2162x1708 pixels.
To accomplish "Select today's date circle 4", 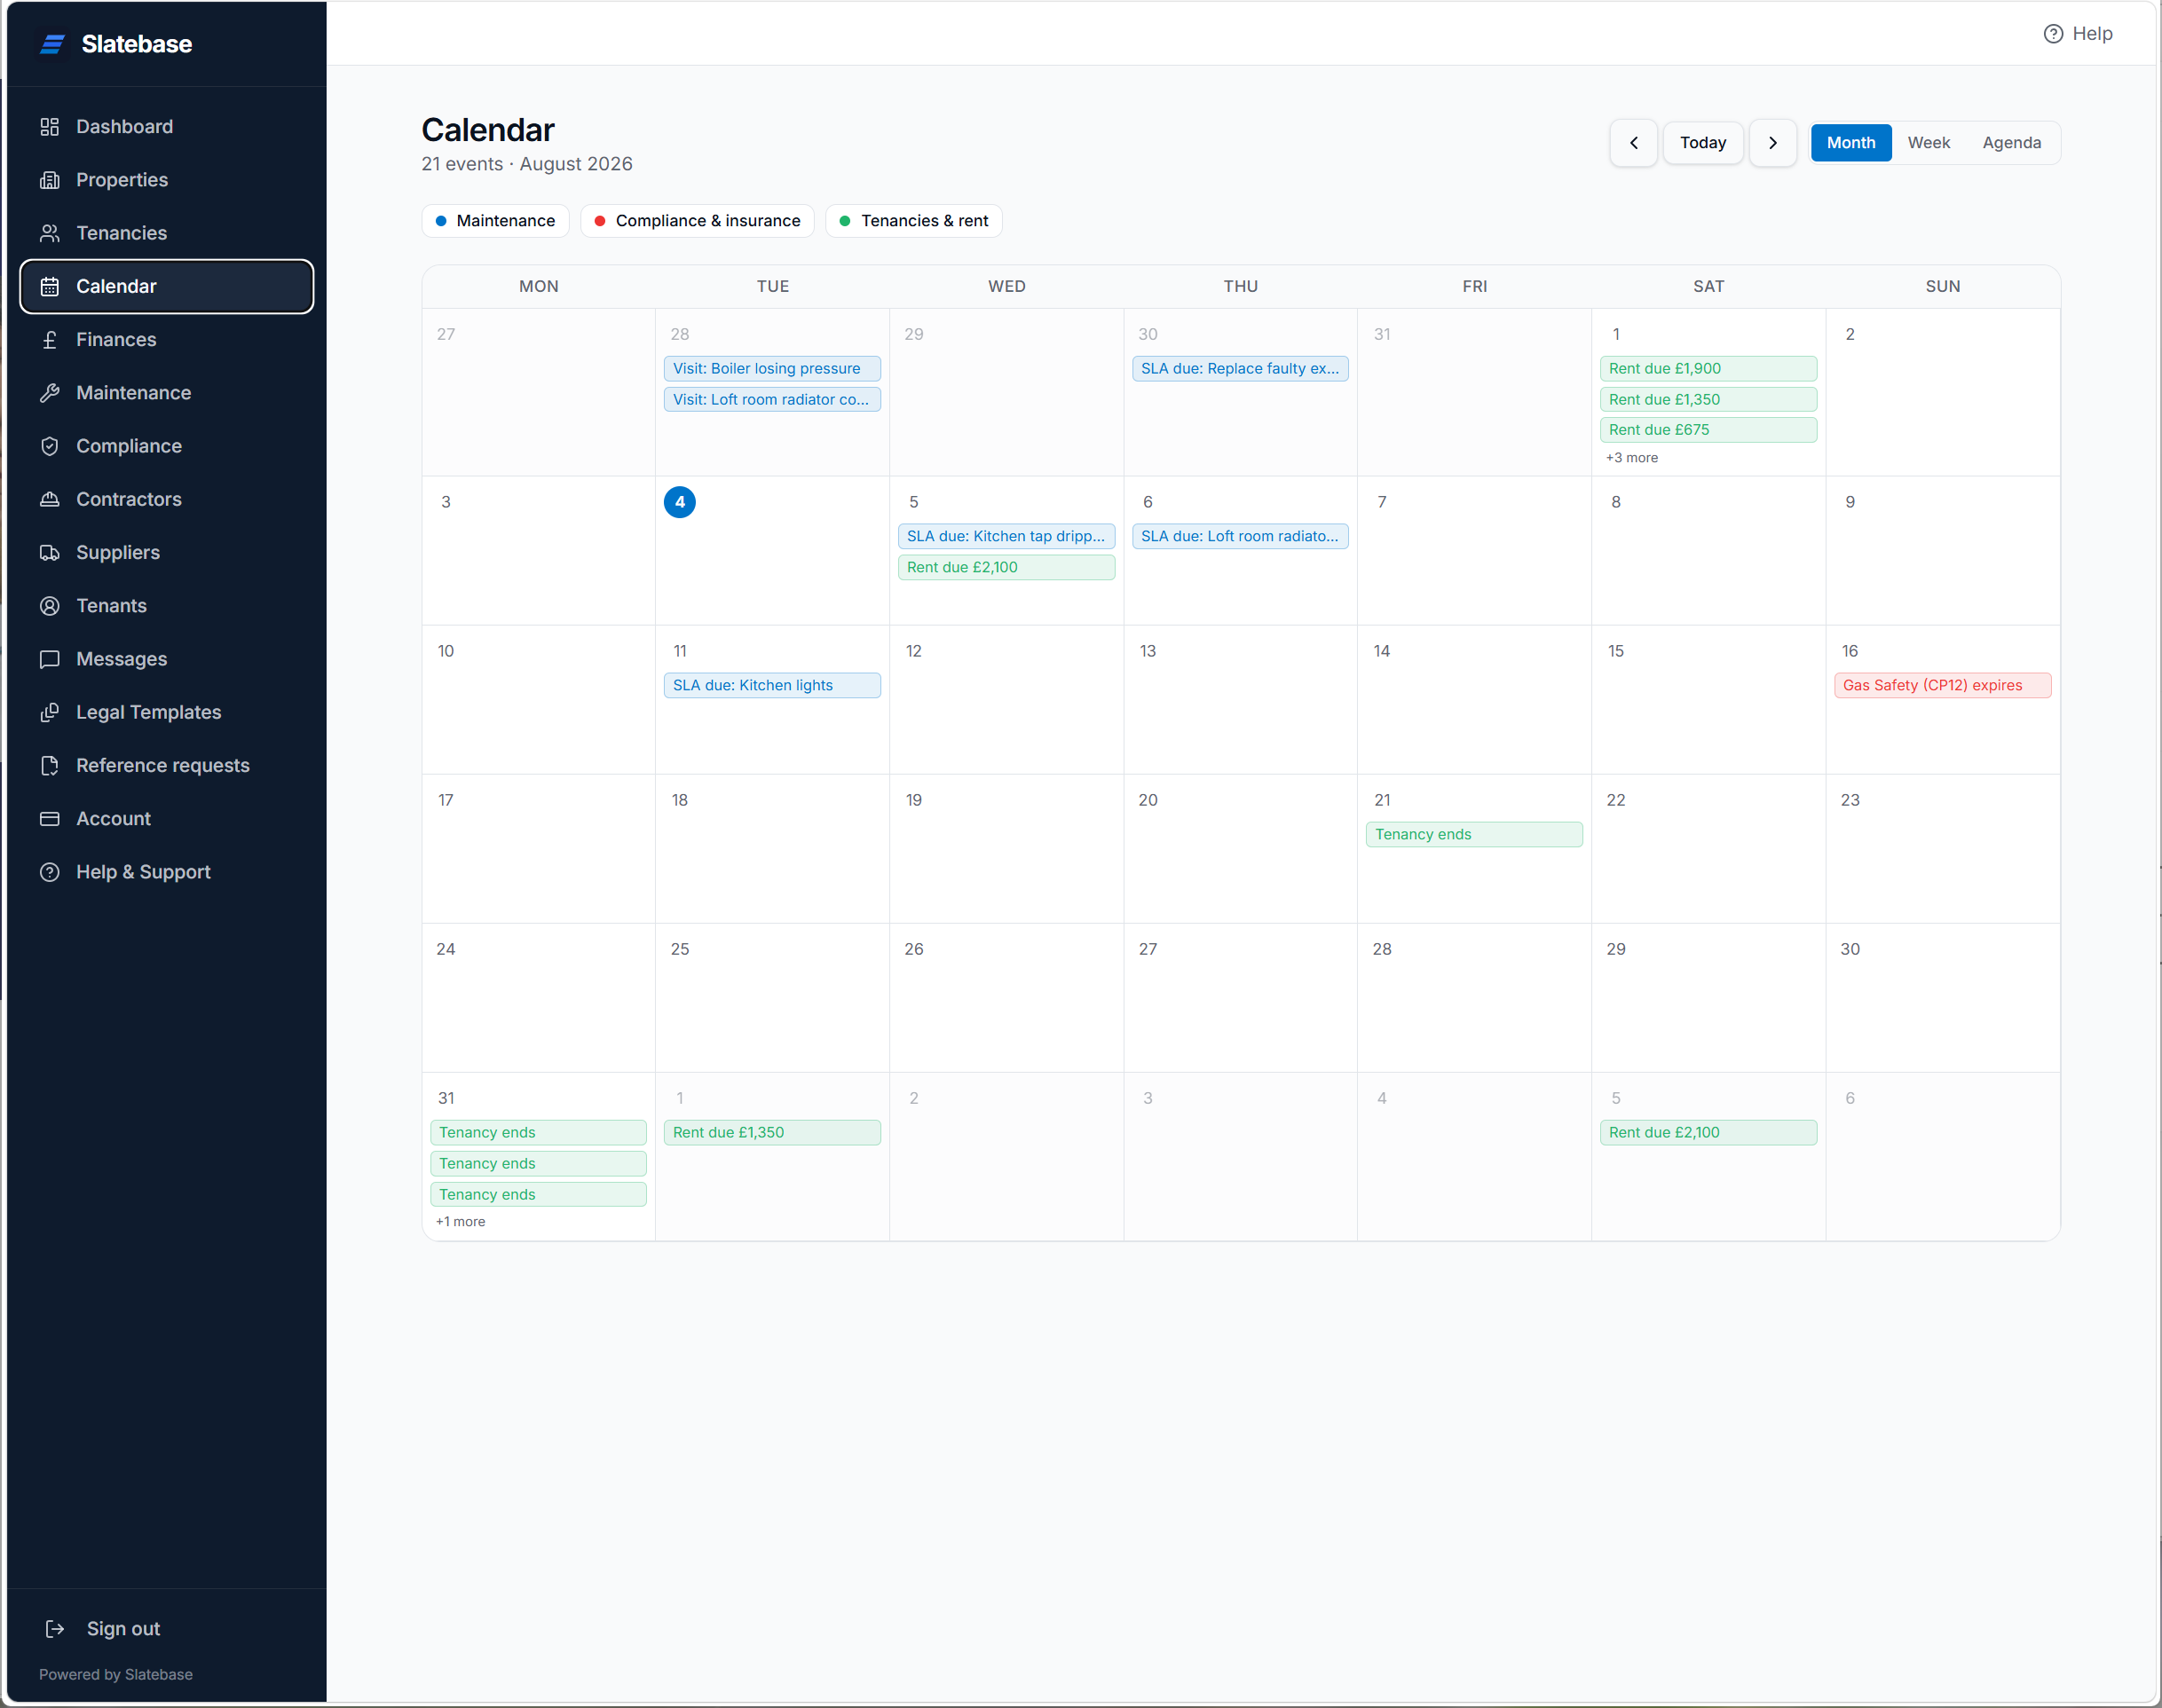I will (x=680, y=502).
